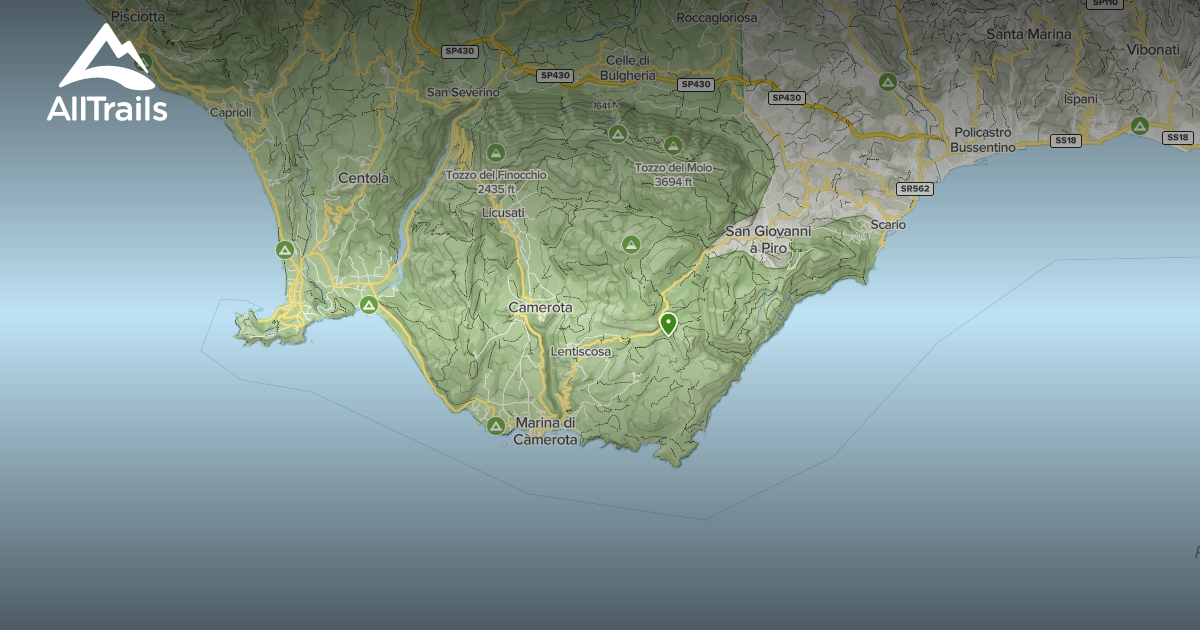Click the Licusati village label

coord(503,213)
